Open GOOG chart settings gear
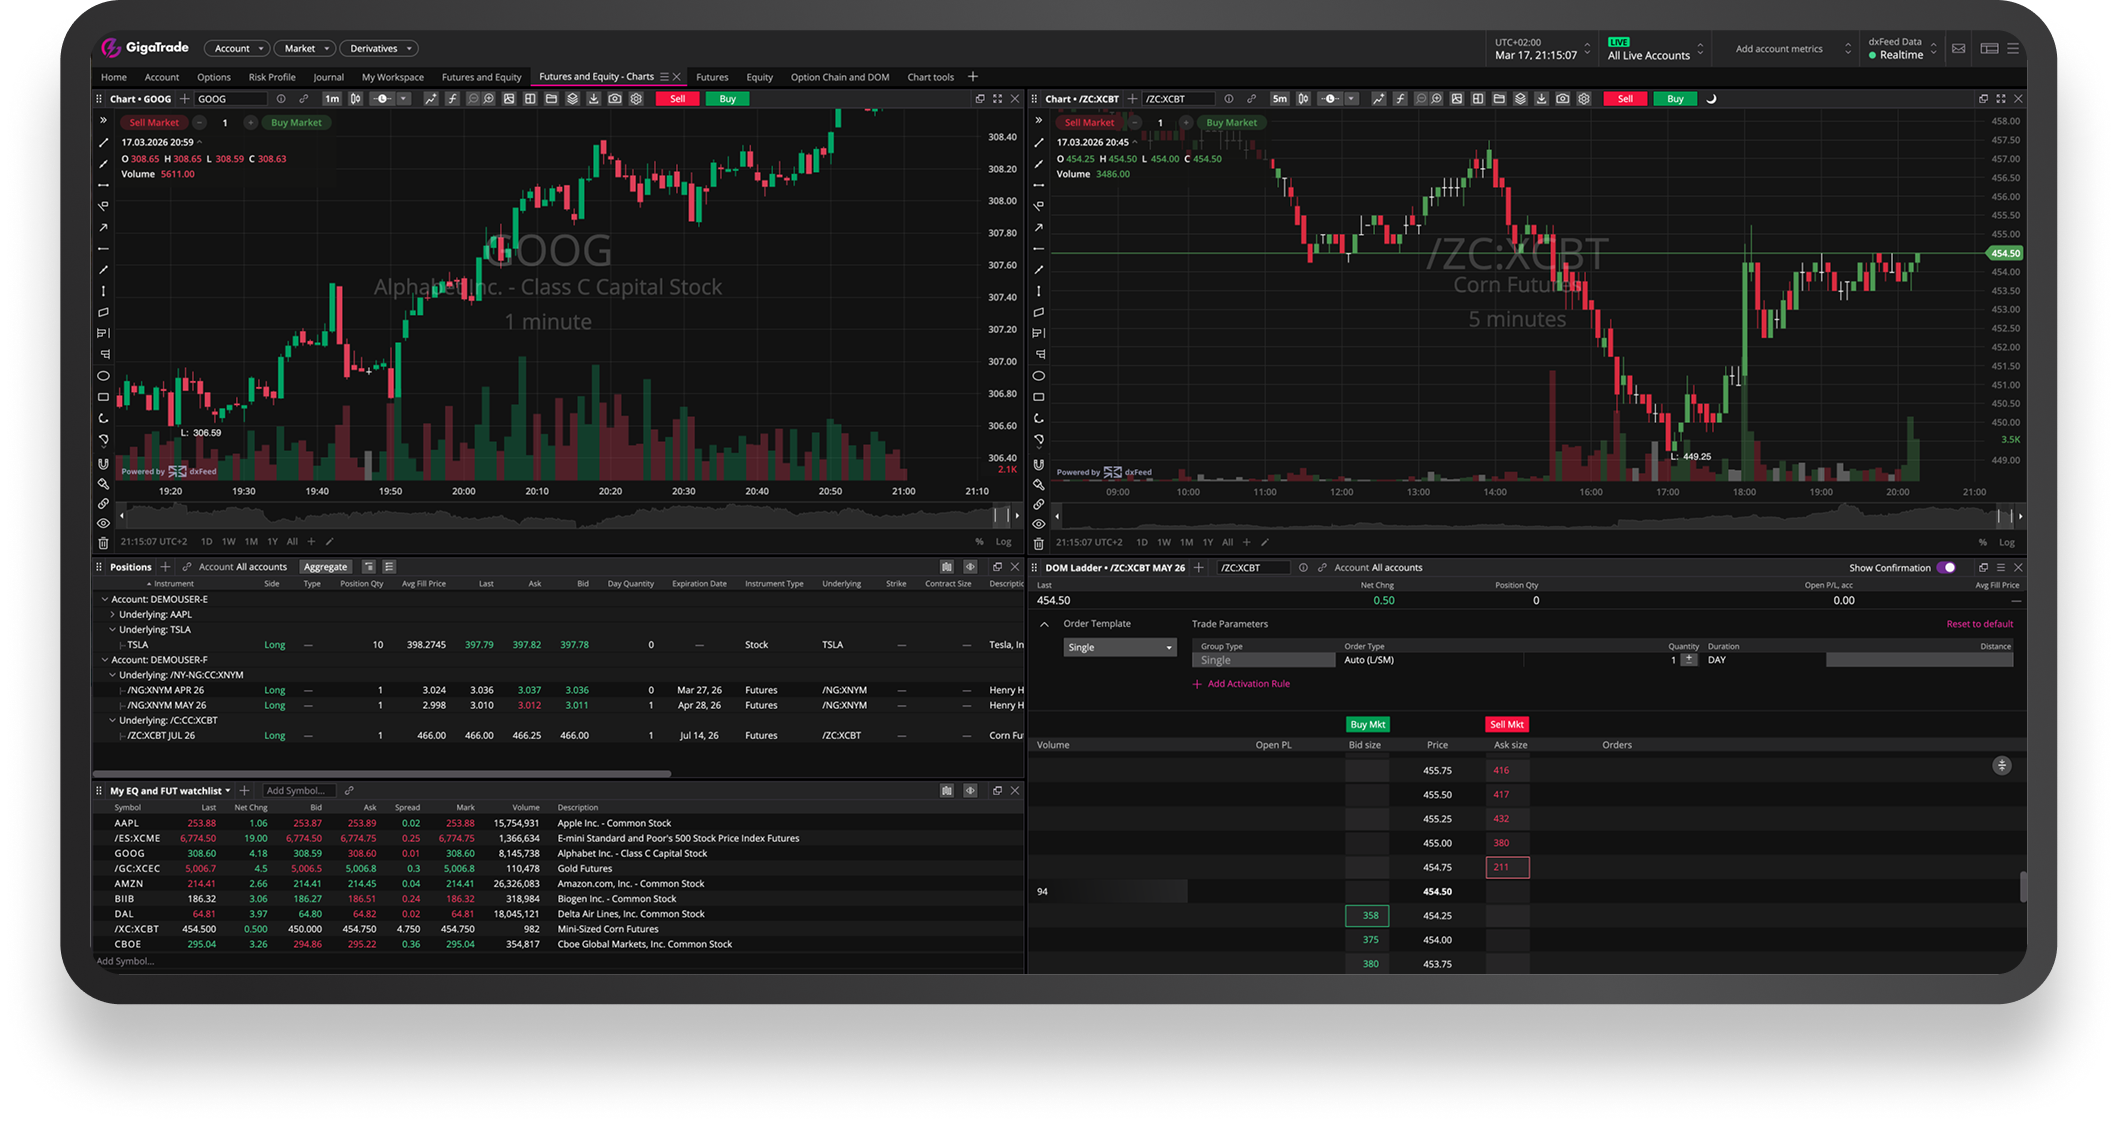Viewport: 2118px width, 1126px height. 636,99
